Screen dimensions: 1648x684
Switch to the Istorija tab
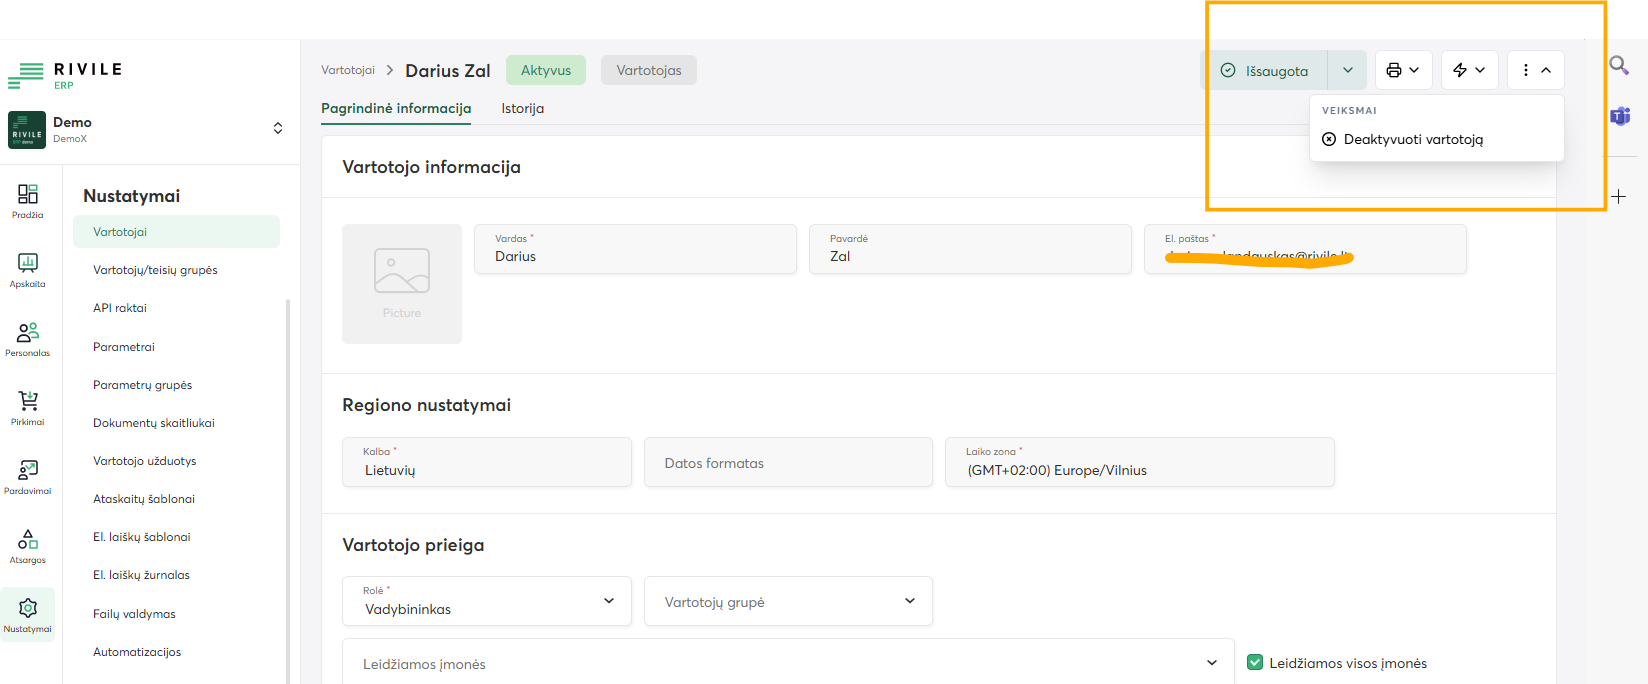coord(522,108)
